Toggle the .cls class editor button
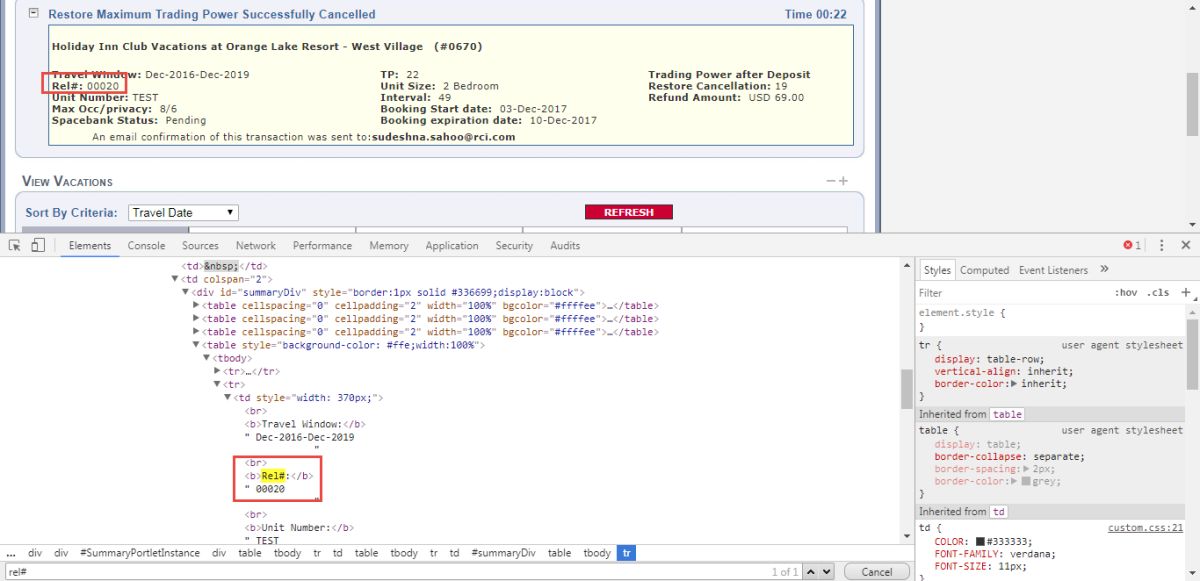The width and height of the screenshot is (1200, 581). tap(1158, 293)
